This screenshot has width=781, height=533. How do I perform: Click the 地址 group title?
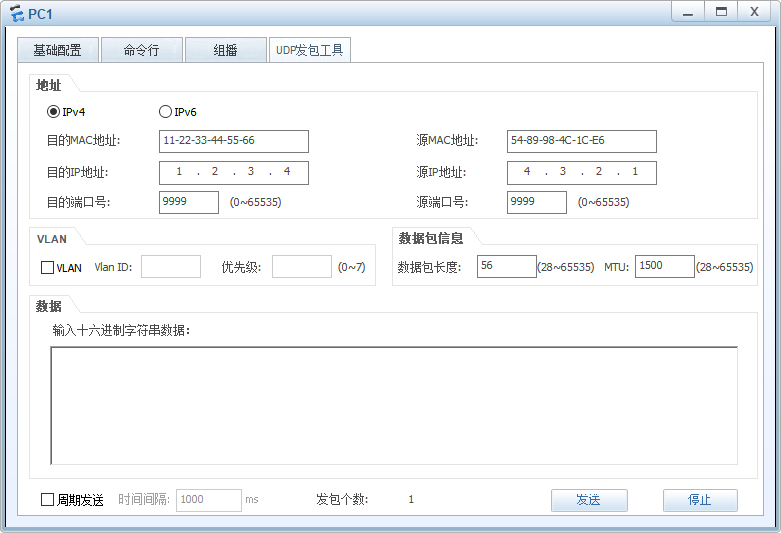pos(48,85)
